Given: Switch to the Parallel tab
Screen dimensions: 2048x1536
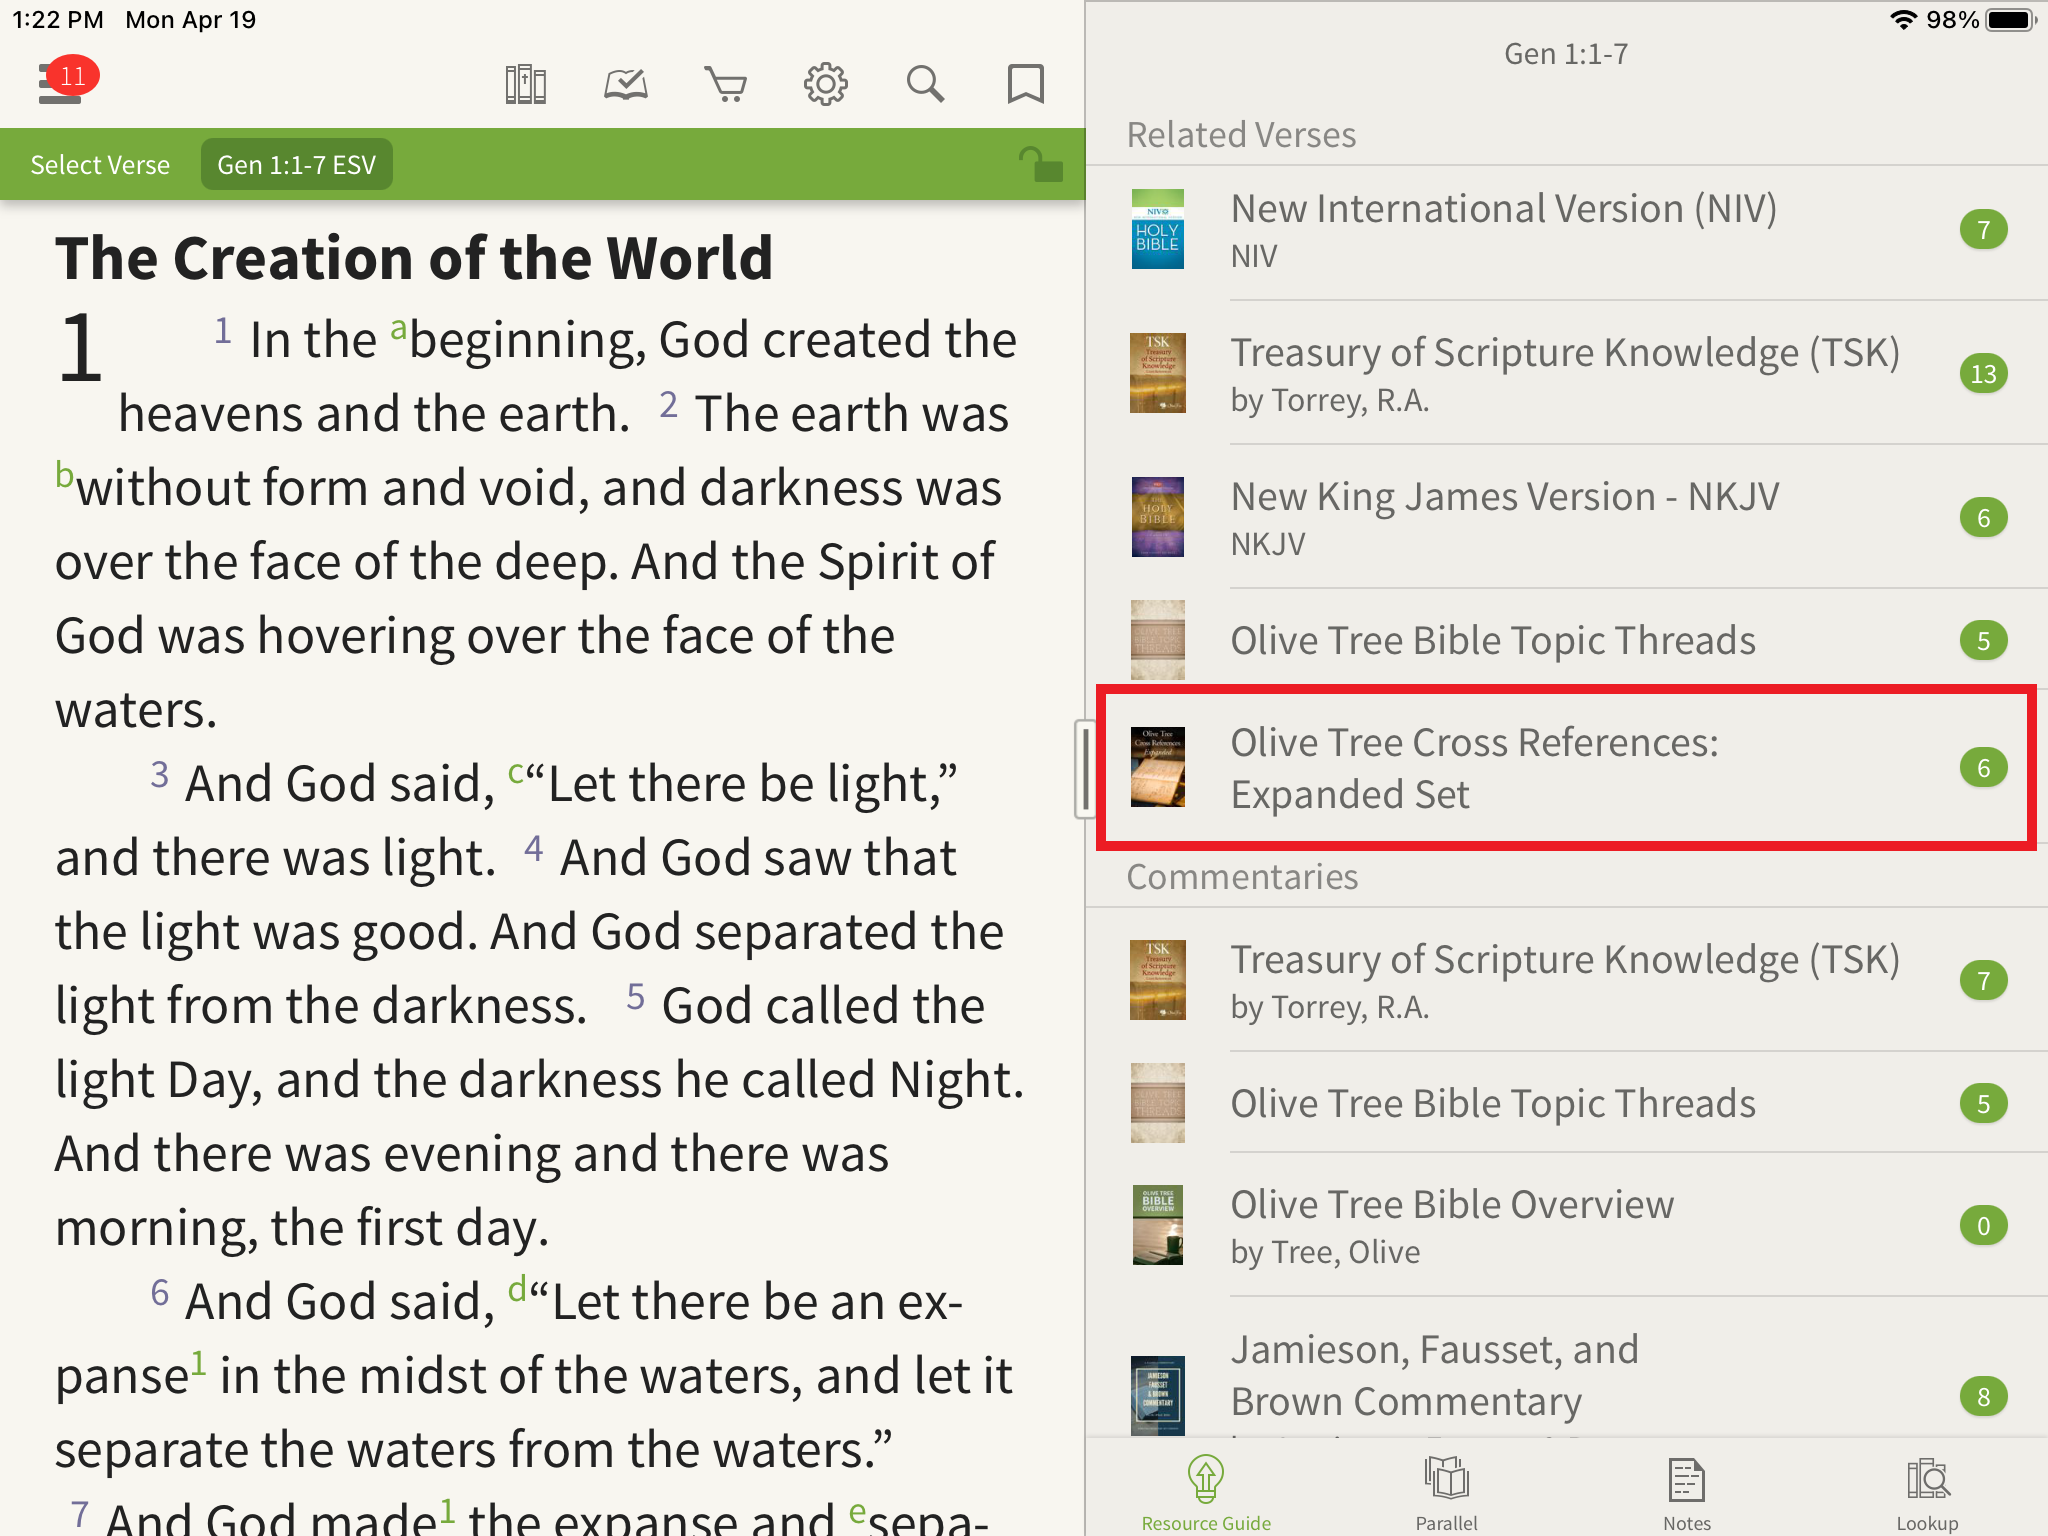Looking at the screenshot, I should pyautogui.click(x=1446, y=1494).
